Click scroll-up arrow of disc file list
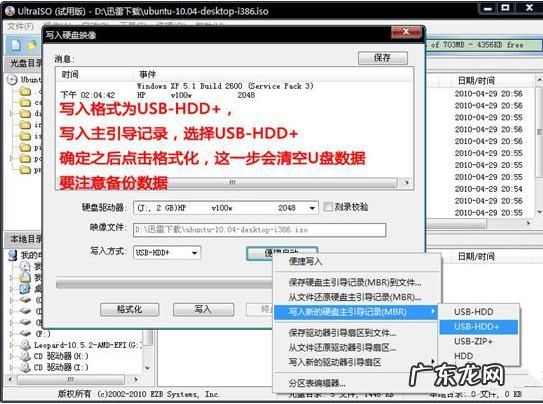Screen dimensions: 543x404 pos(539,80)
